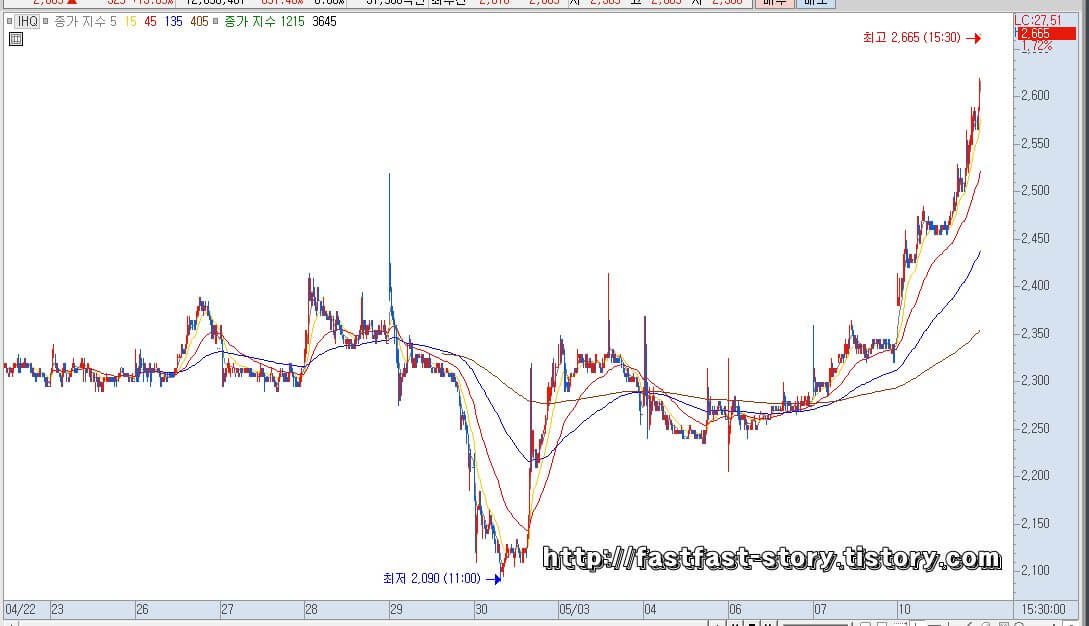
Task: Click the red buy button in top bar
Action: [774, 3]
